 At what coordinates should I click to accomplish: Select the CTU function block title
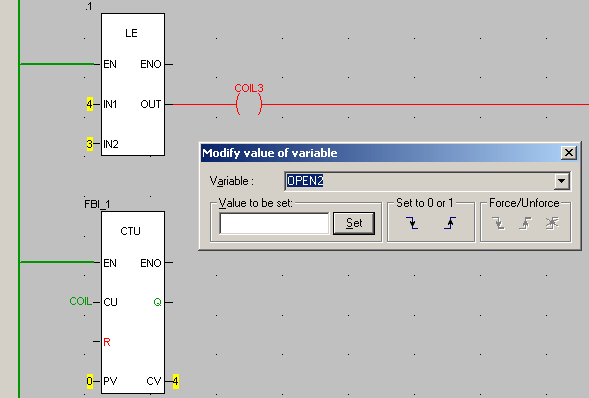click(x=130, y=231)
